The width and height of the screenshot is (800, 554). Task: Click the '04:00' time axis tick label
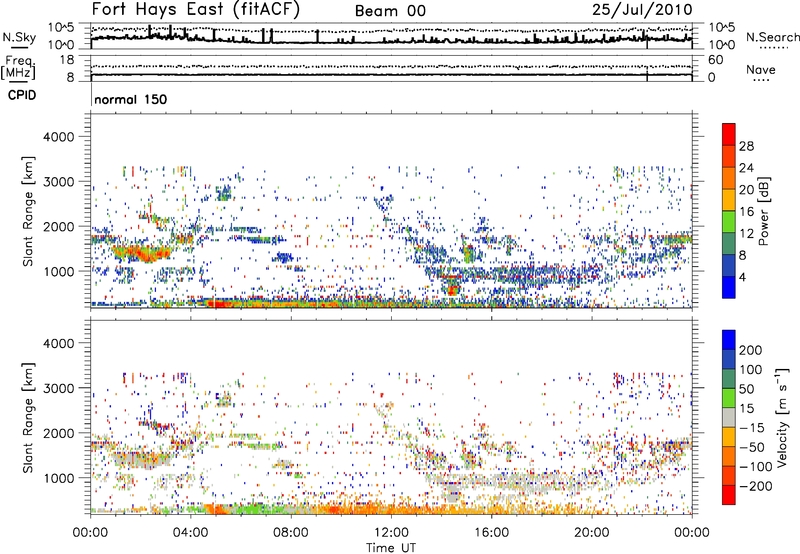tap(190, 533)
